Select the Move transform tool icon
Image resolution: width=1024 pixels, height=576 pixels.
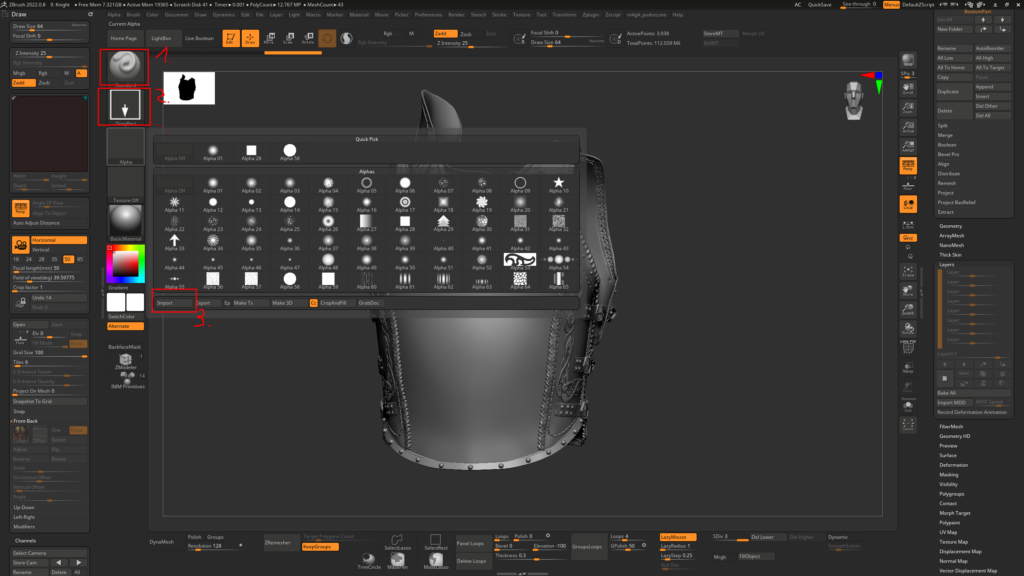tap(269, 39)
